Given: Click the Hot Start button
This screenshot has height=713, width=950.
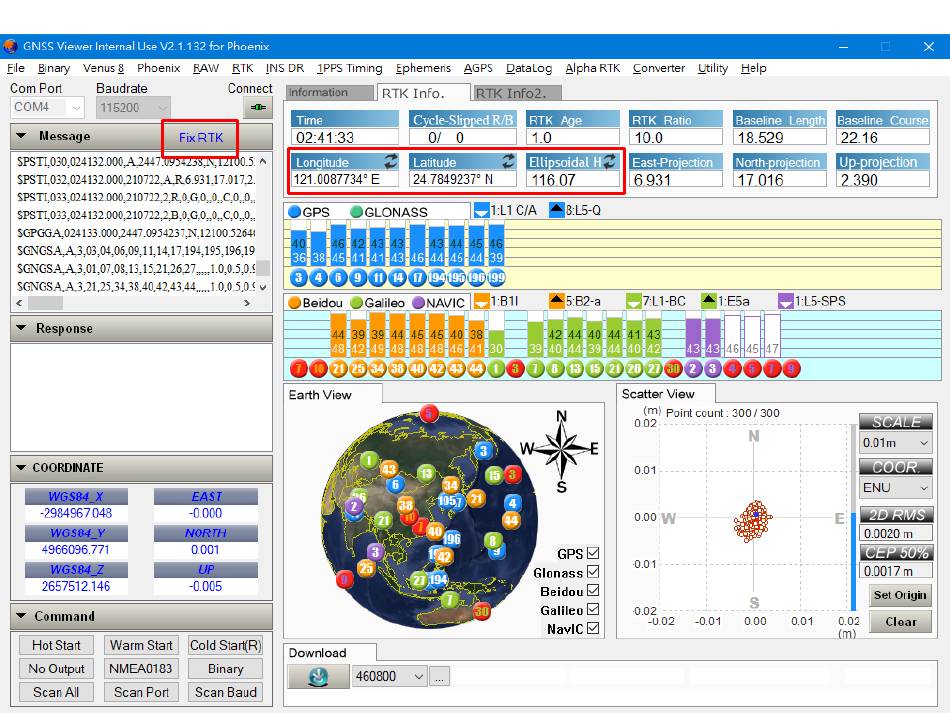Looking at the screenshot, I should [56, 645].
